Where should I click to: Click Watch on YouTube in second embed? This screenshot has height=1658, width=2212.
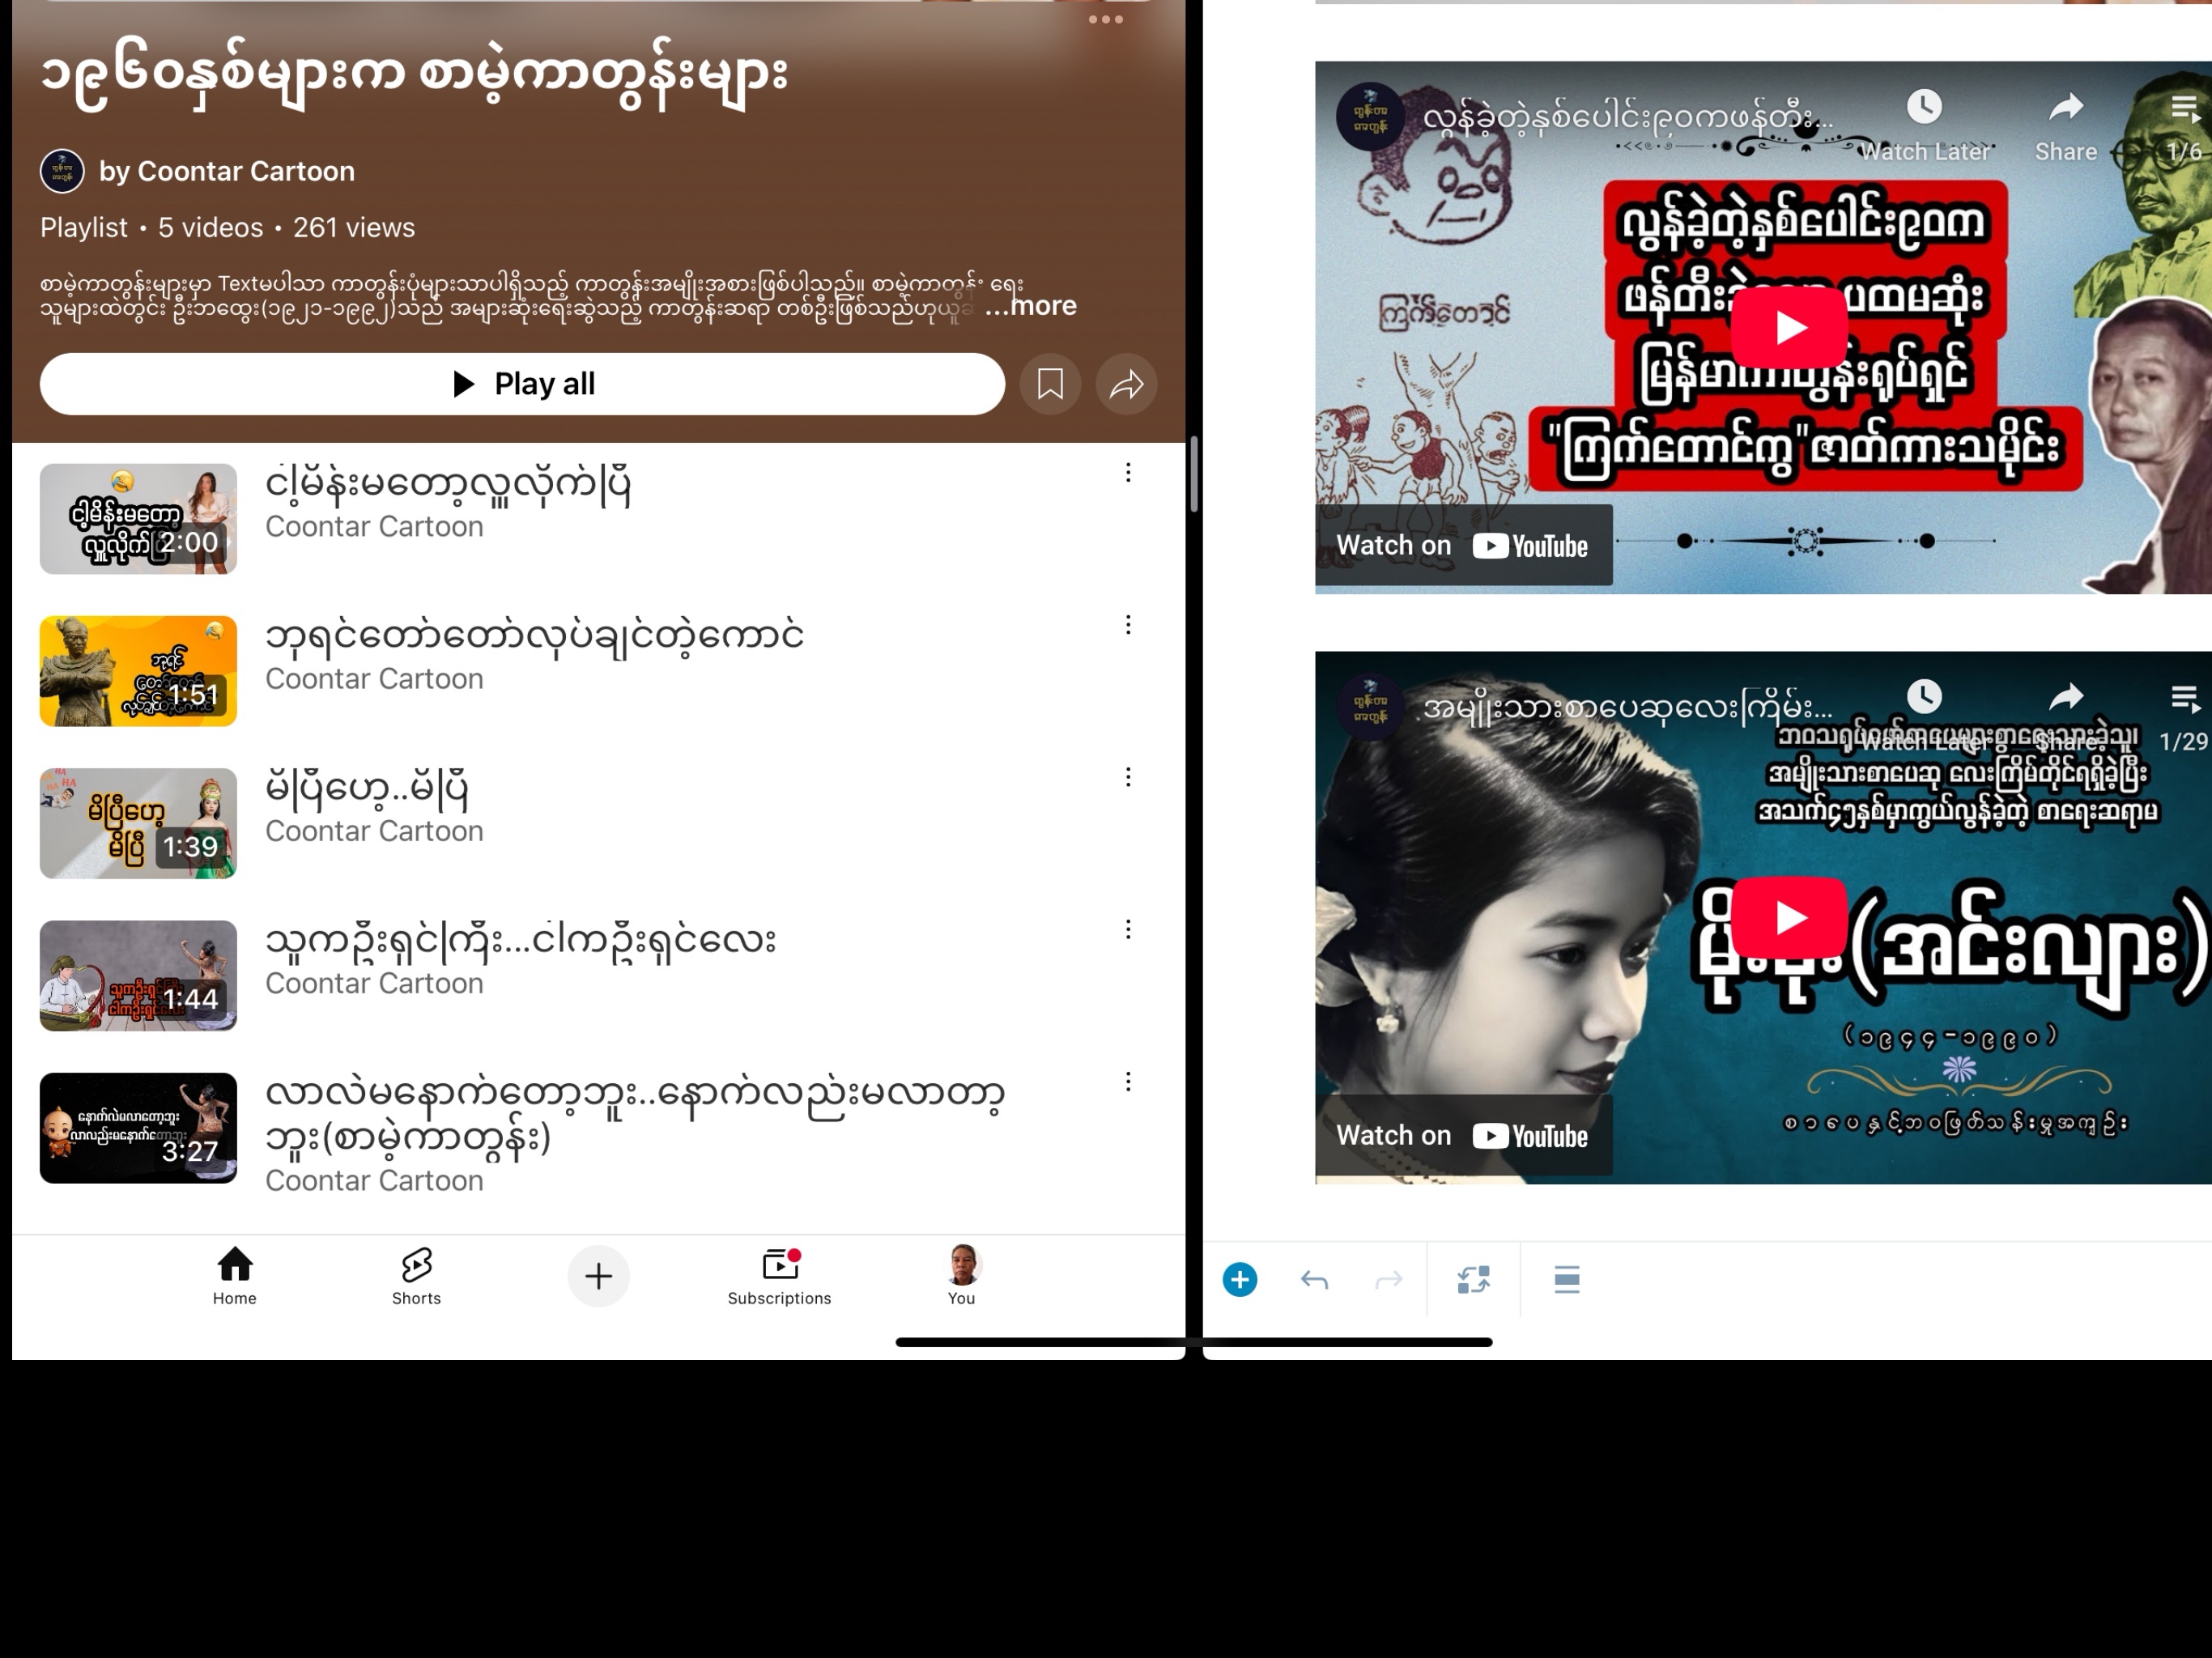click(x=1462, y=1136)
